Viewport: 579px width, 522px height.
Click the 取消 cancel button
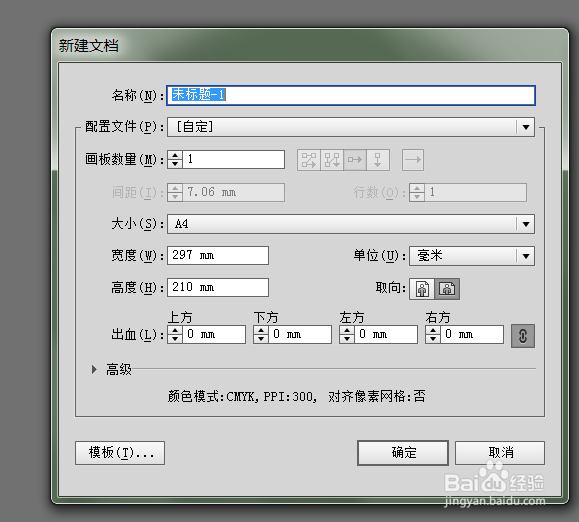click(x=500, y=453)
